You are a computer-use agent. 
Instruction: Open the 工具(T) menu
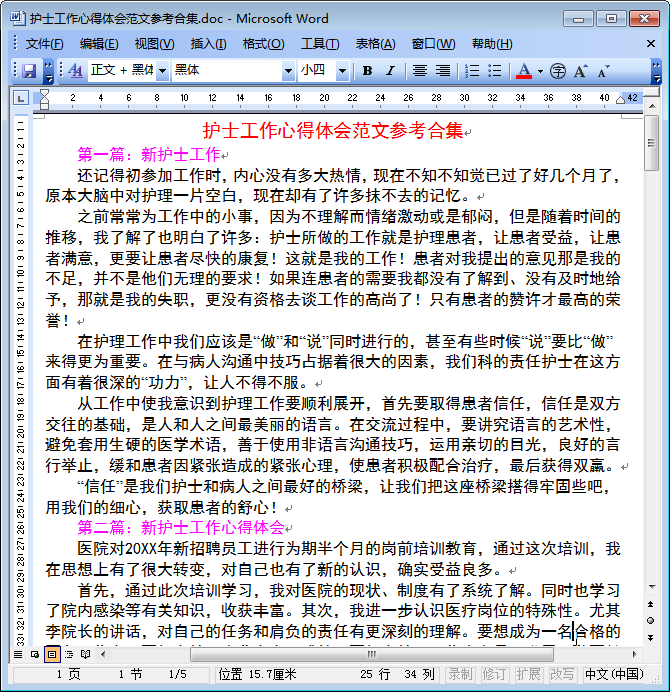[320, 44]
